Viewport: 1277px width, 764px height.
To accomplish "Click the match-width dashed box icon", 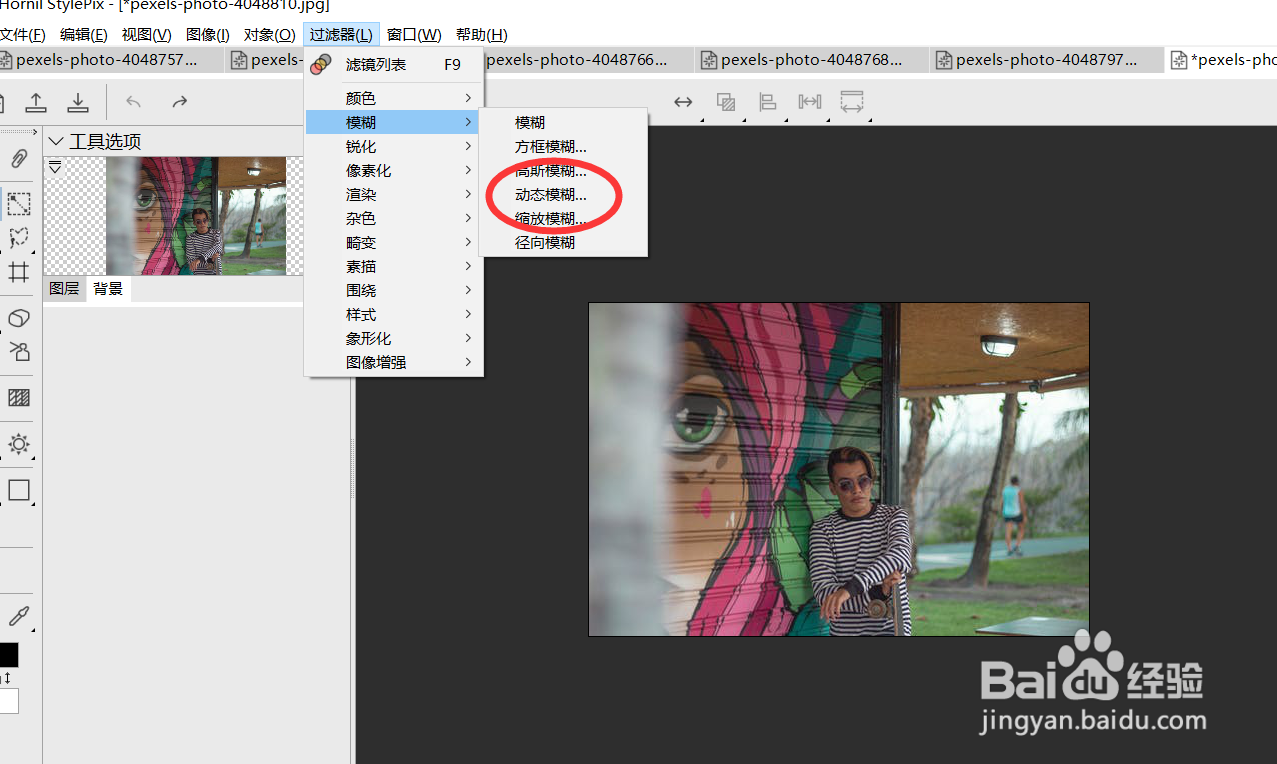I will (x=852, y=102).
